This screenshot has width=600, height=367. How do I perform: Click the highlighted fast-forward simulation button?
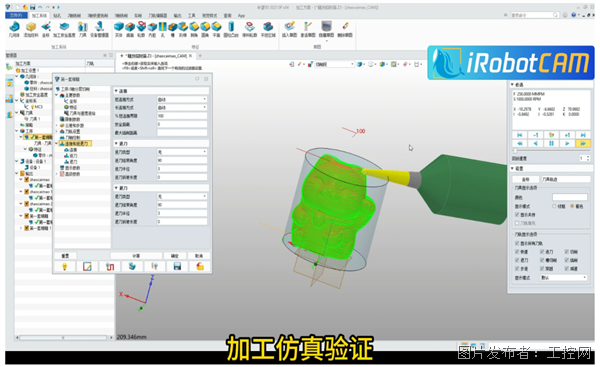pos(583,143)
